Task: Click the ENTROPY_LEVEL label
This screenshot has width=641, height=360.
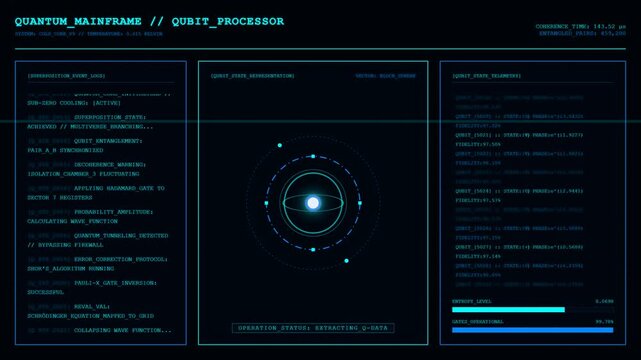Action: point(472,301)
